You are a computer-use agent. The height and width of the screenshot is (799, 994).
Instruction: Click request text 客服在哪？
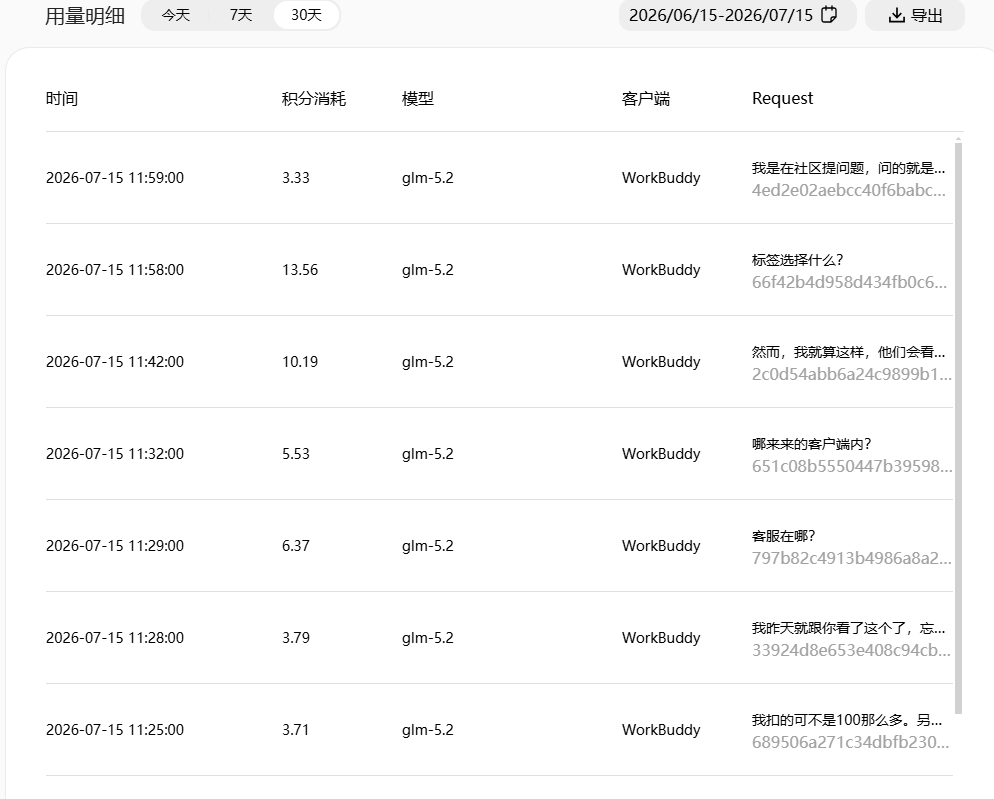tap(784, 536)
